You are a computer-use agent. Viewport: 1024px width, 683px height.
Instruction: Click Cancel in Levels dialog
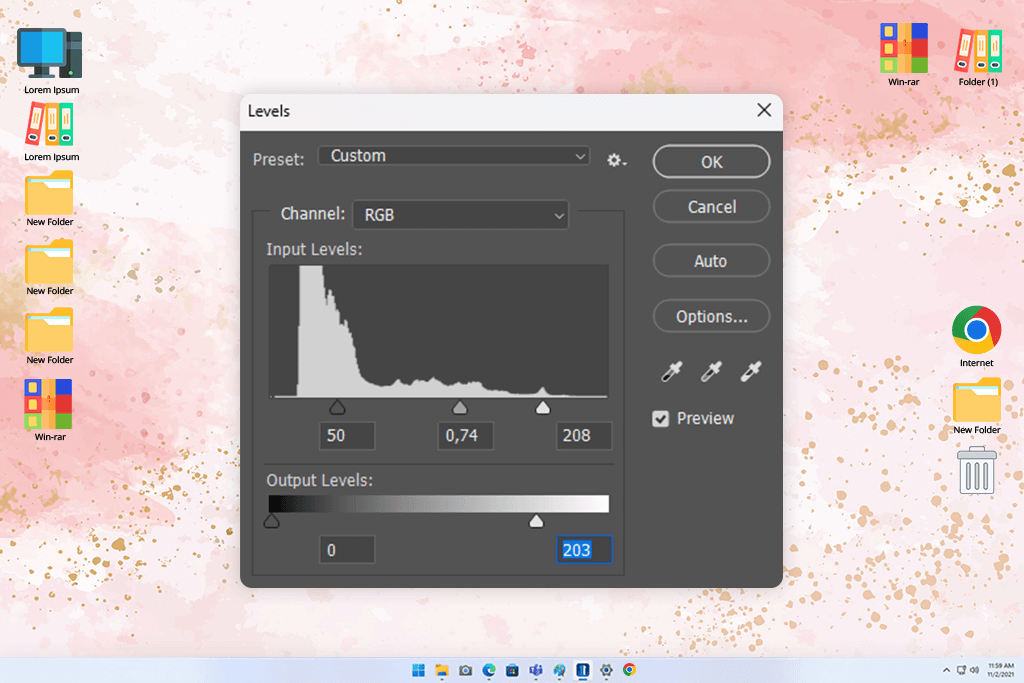tap(711, 207)
